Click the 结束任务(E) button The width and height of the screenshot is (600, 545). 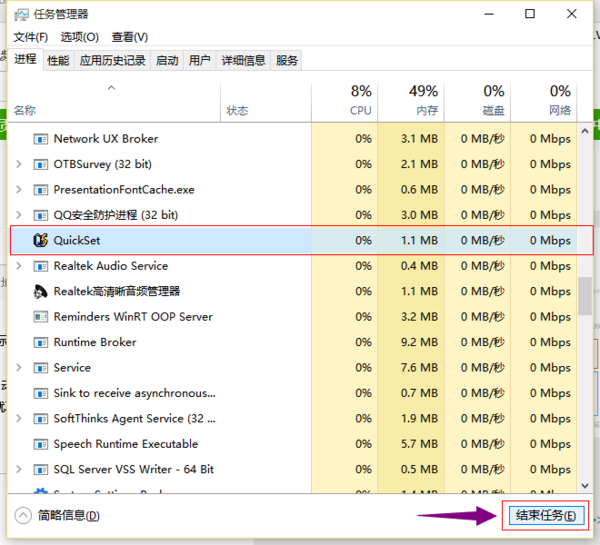[x=546, y=516]
